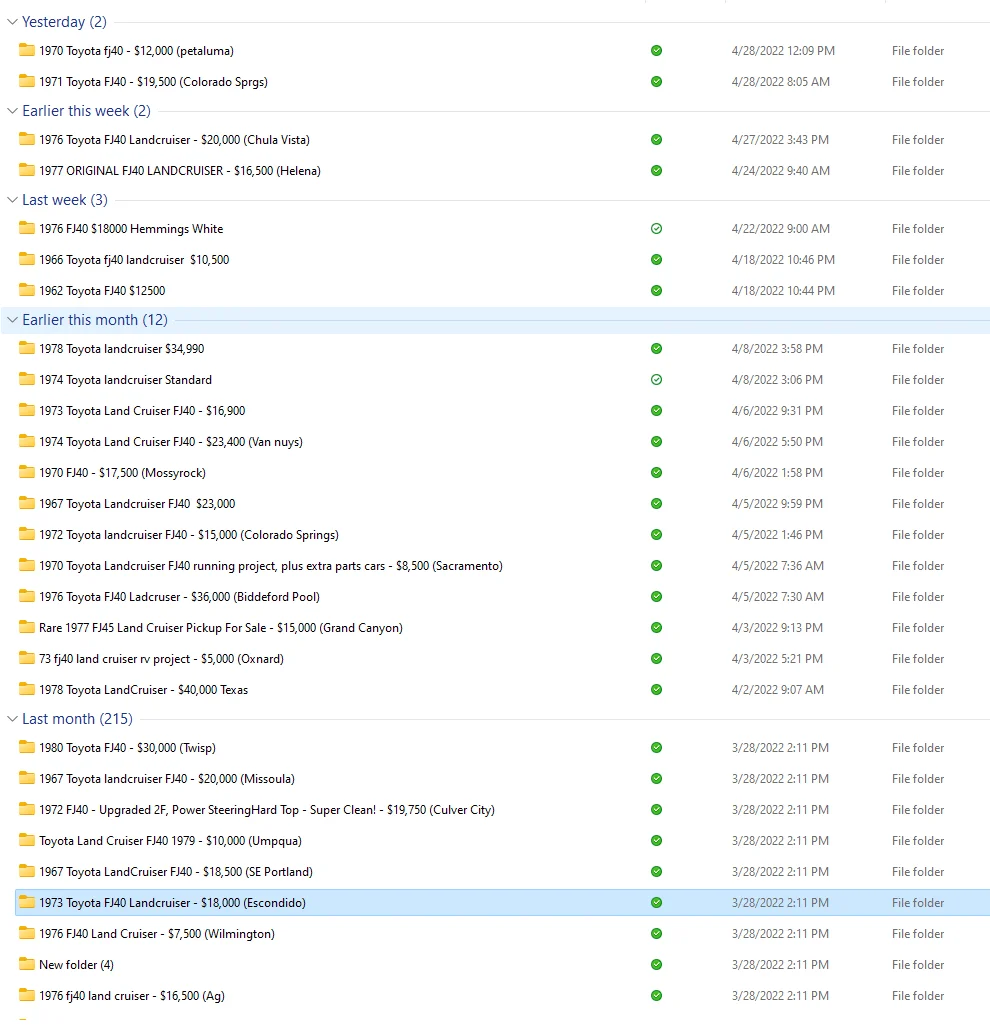The width and height of the screenshot is (990, 1025).
Task: Select 1971 Toyota FJ40 Colorado Sprgs folder
Action: [153, 82]
